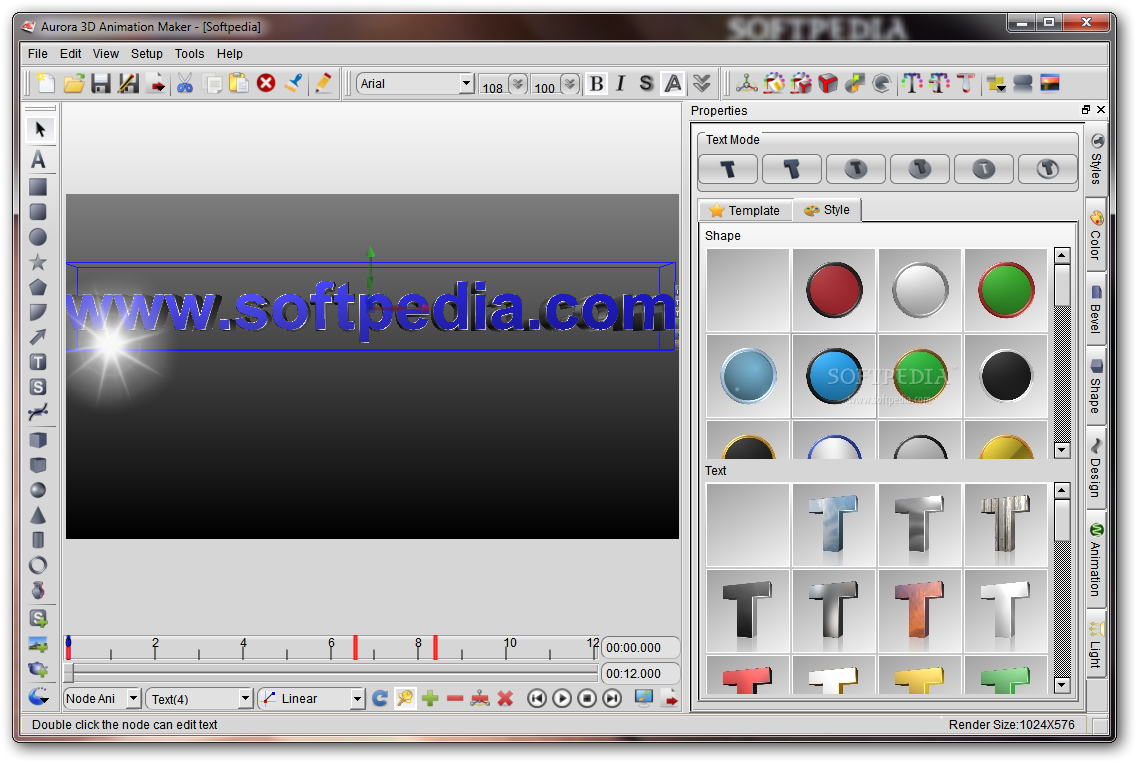Open the sunset background image icon
Viewport: 1137px width, 763px height.
tap(1050, 83)
